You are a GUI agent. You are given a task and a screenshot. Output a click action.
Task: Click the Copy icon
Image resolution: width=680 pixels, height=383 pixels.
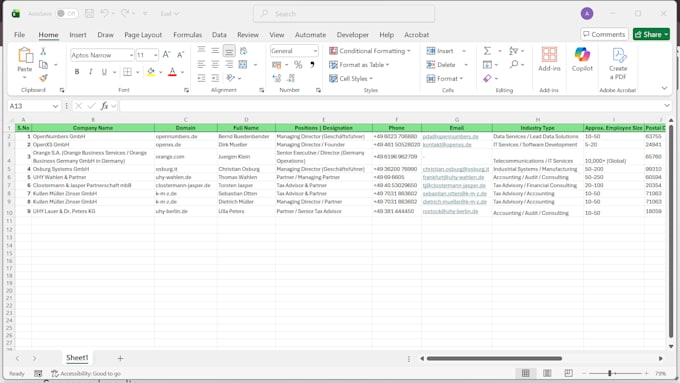(43, 65)
